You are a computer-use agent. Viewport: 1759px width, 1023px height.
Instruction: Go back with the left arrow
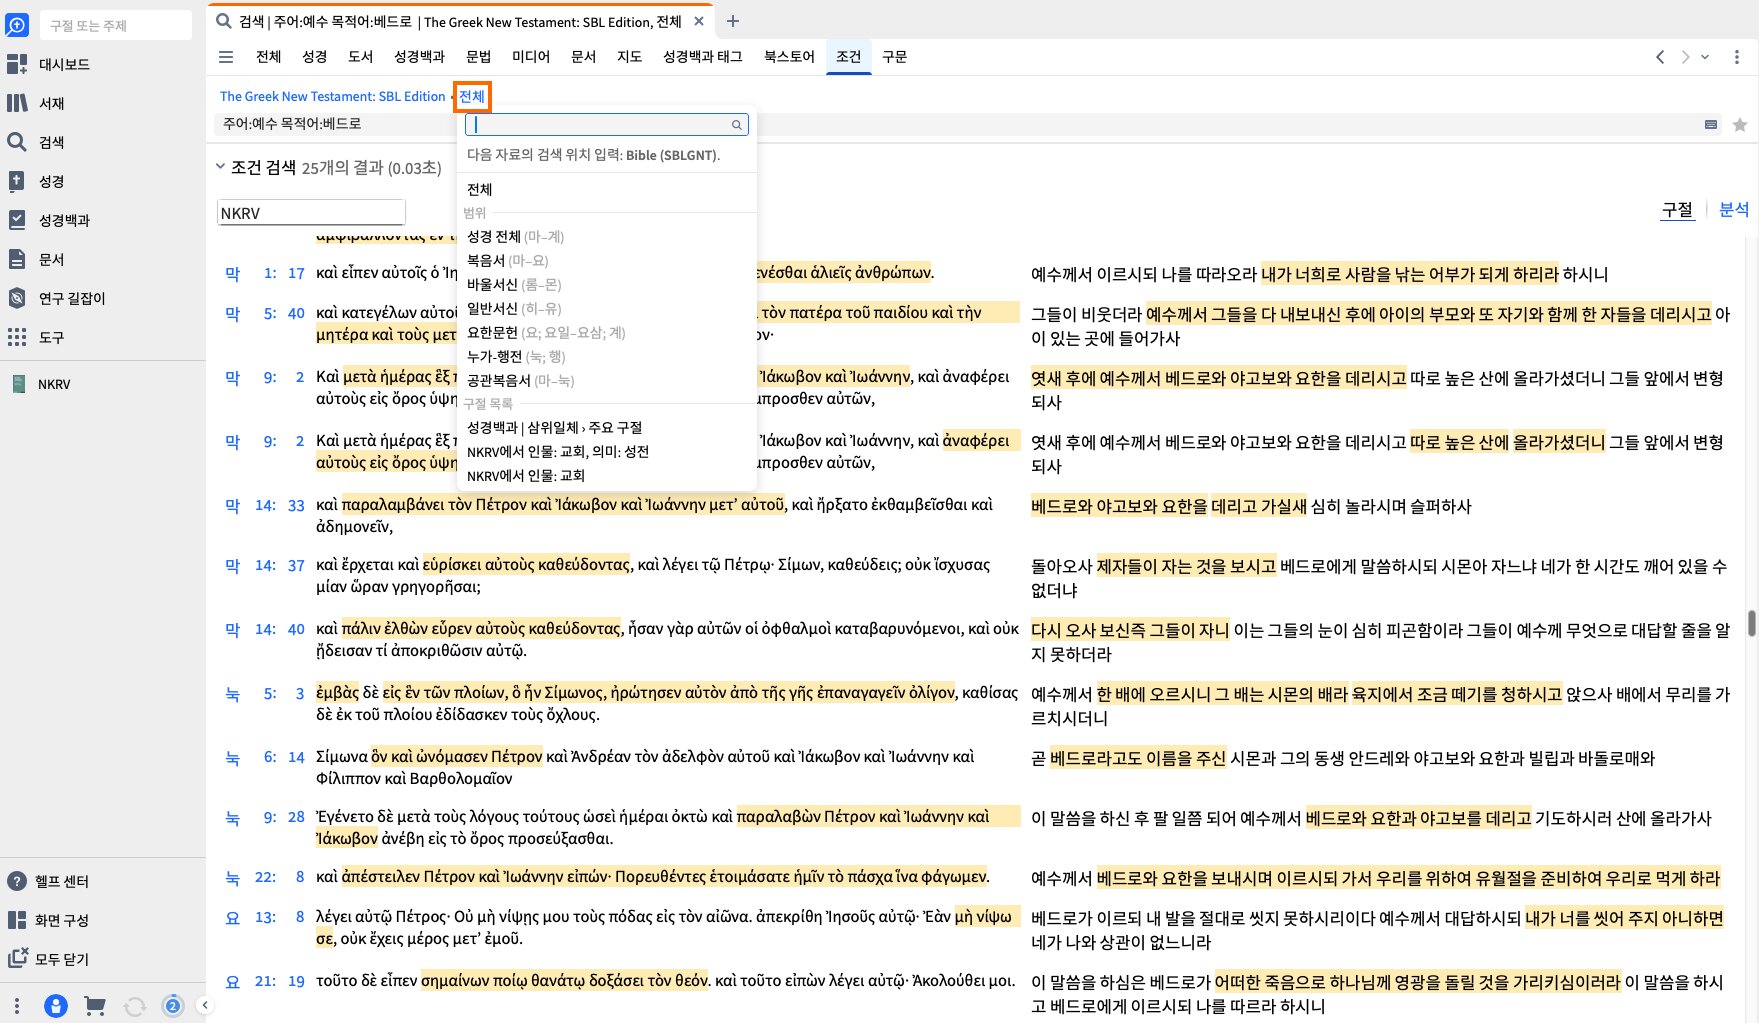click(x=1660, y=57)
